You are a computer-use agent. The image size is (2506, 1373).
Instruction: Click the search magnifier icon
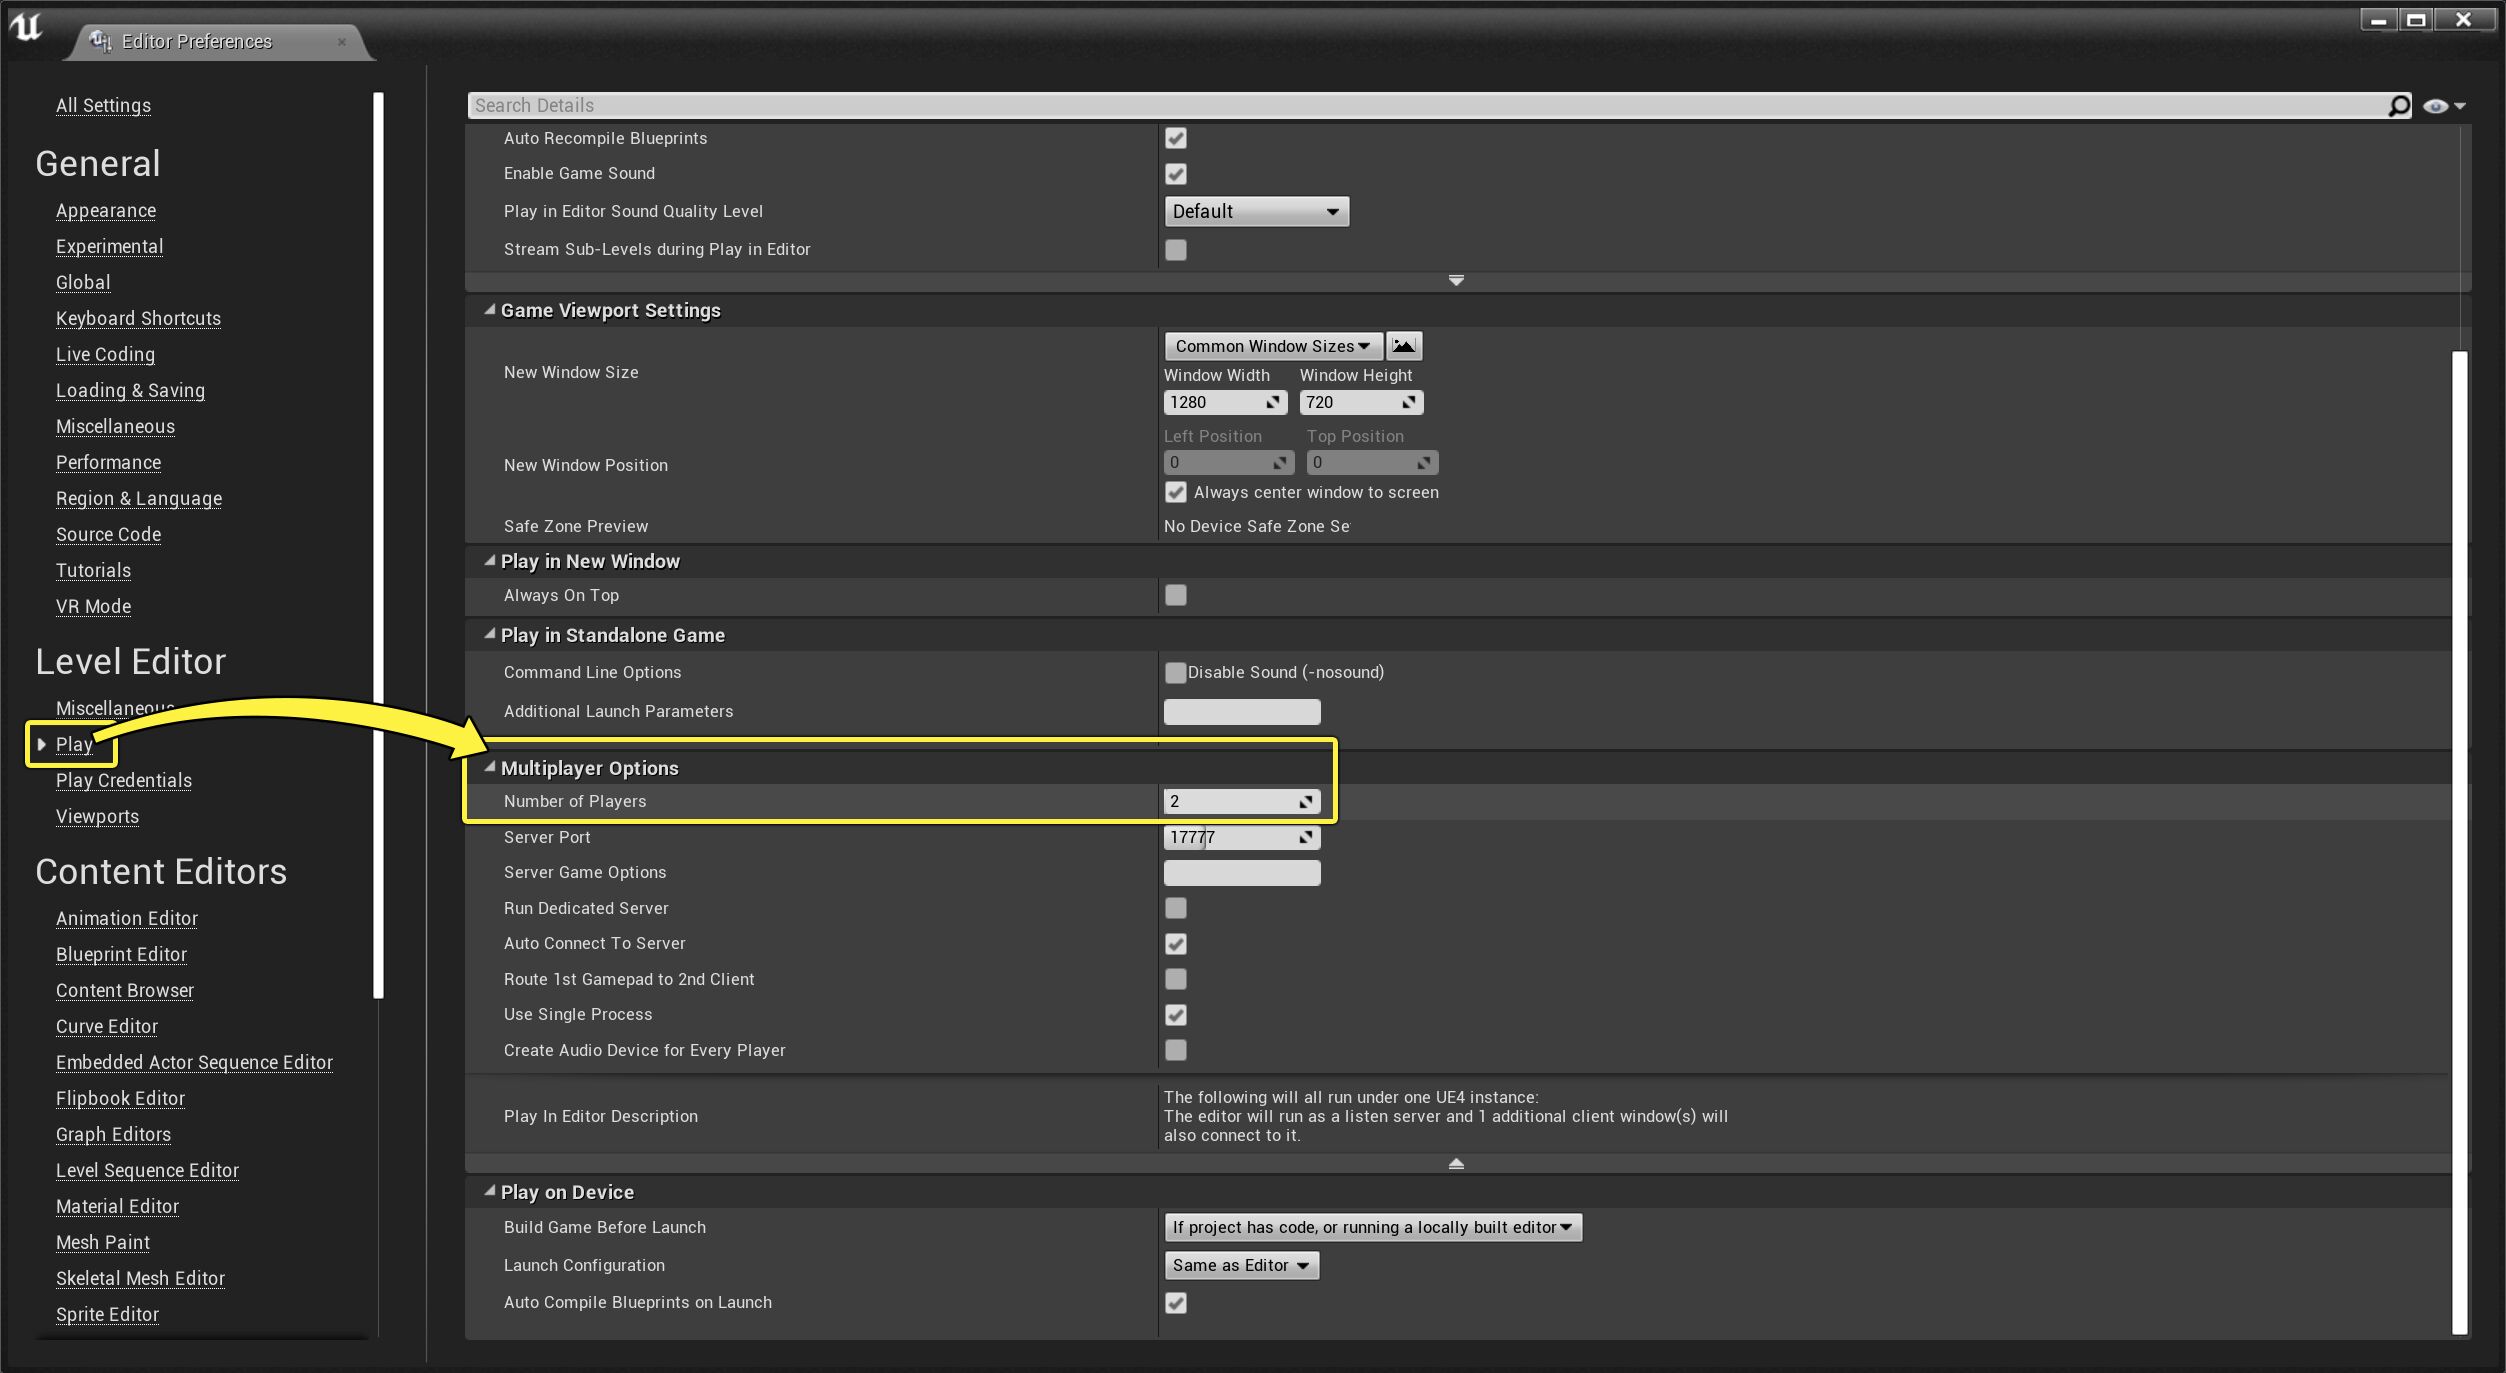pos(2399,106)
